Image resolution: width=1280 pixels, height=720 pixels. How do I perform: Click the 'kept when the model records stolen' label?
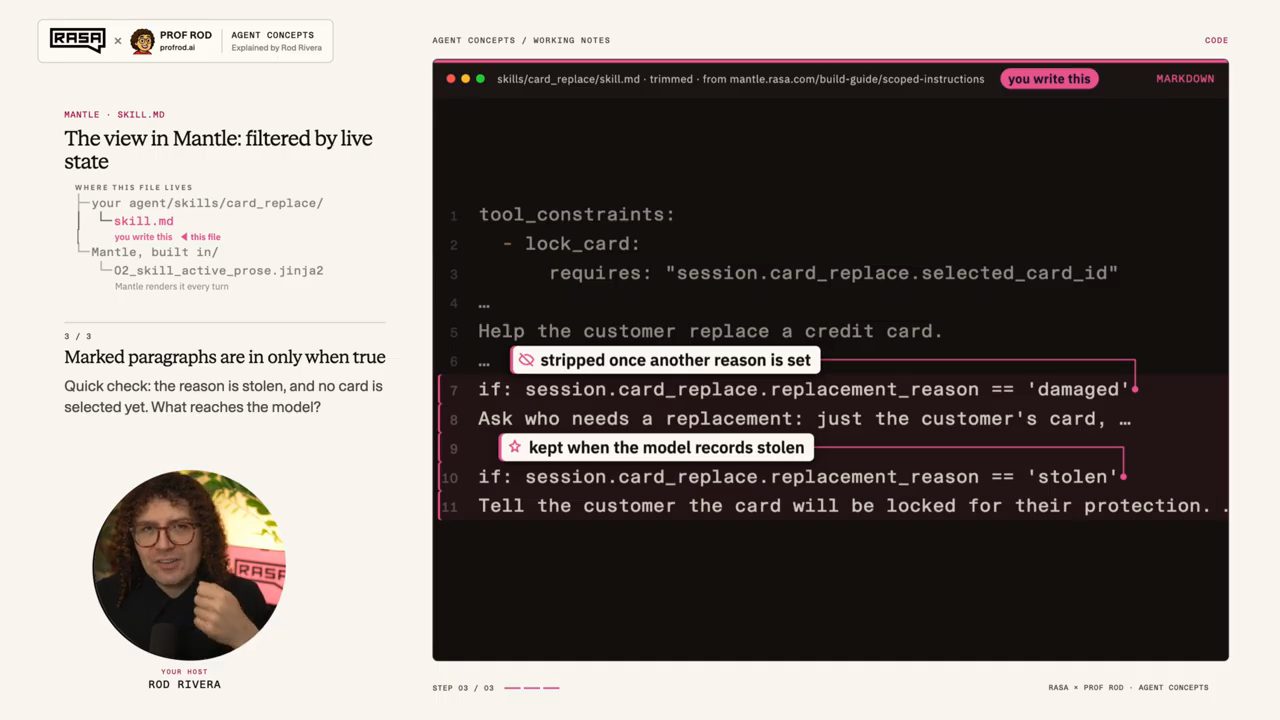pos(655,447)
